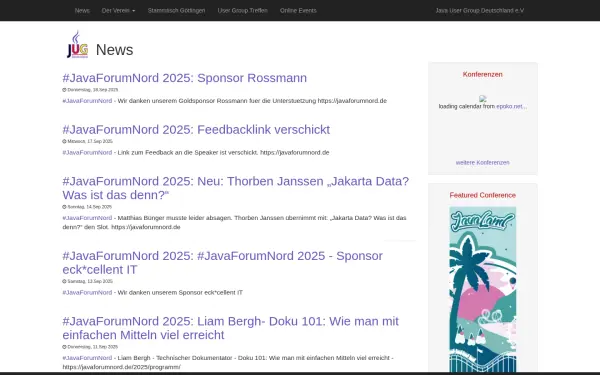
Task: Select Online Events in the navbar
Action: (x=298, y=10)
